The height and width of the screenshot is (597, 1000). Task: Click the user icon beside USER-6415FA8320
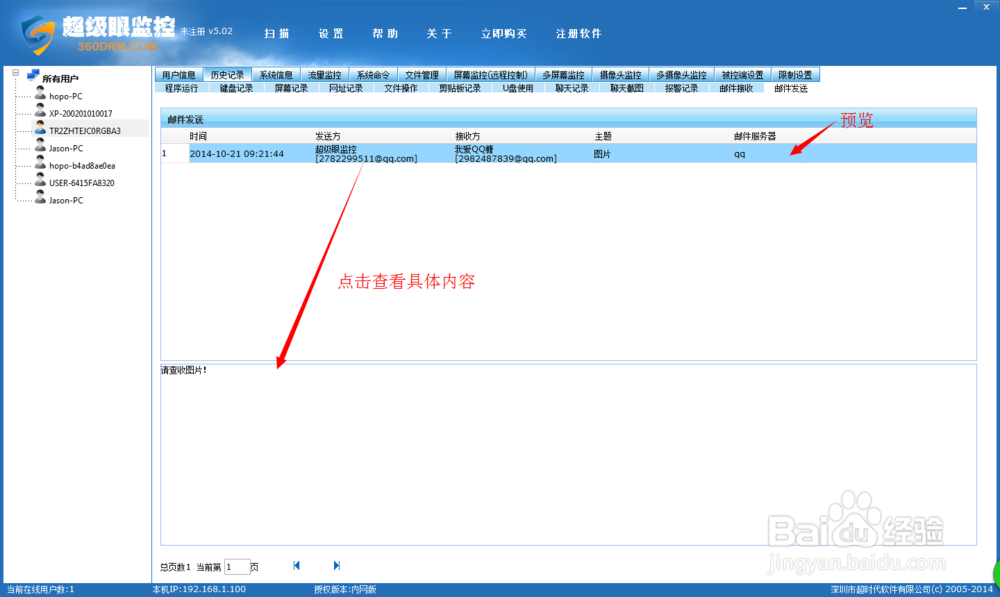point(40,181)
